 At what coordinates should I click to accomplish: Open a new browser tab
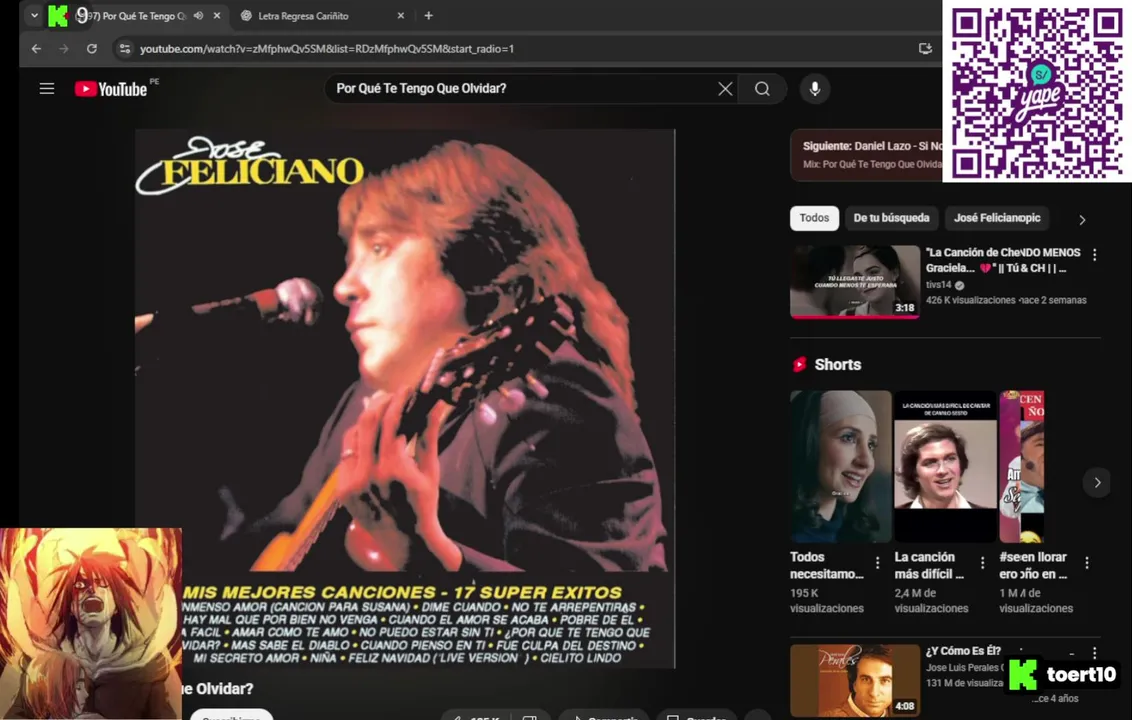(428, 15)
